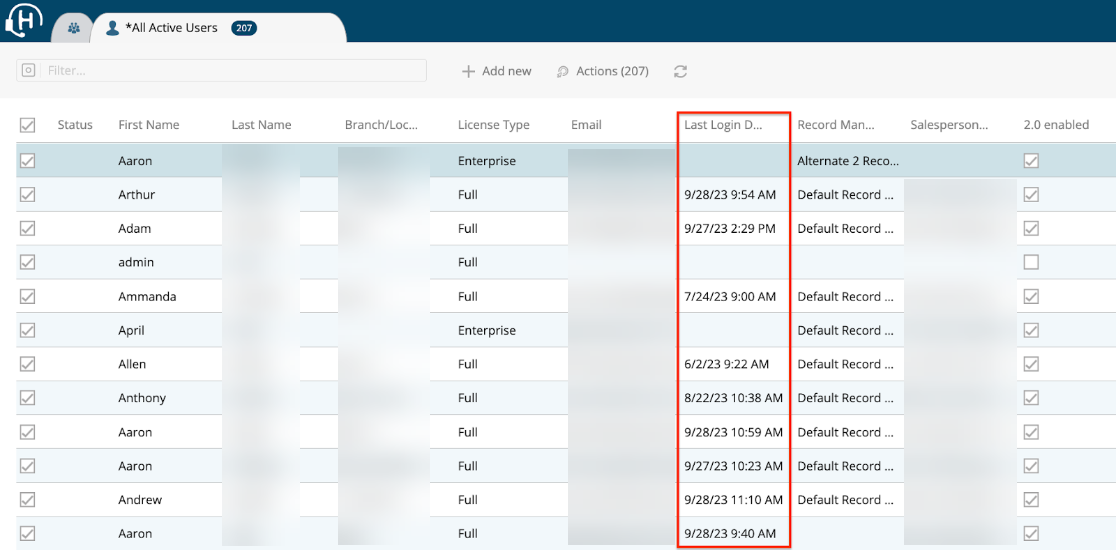Toggle selection checkbox for Arthur row
1116x558 pixels.
click(x=27, y=194)
